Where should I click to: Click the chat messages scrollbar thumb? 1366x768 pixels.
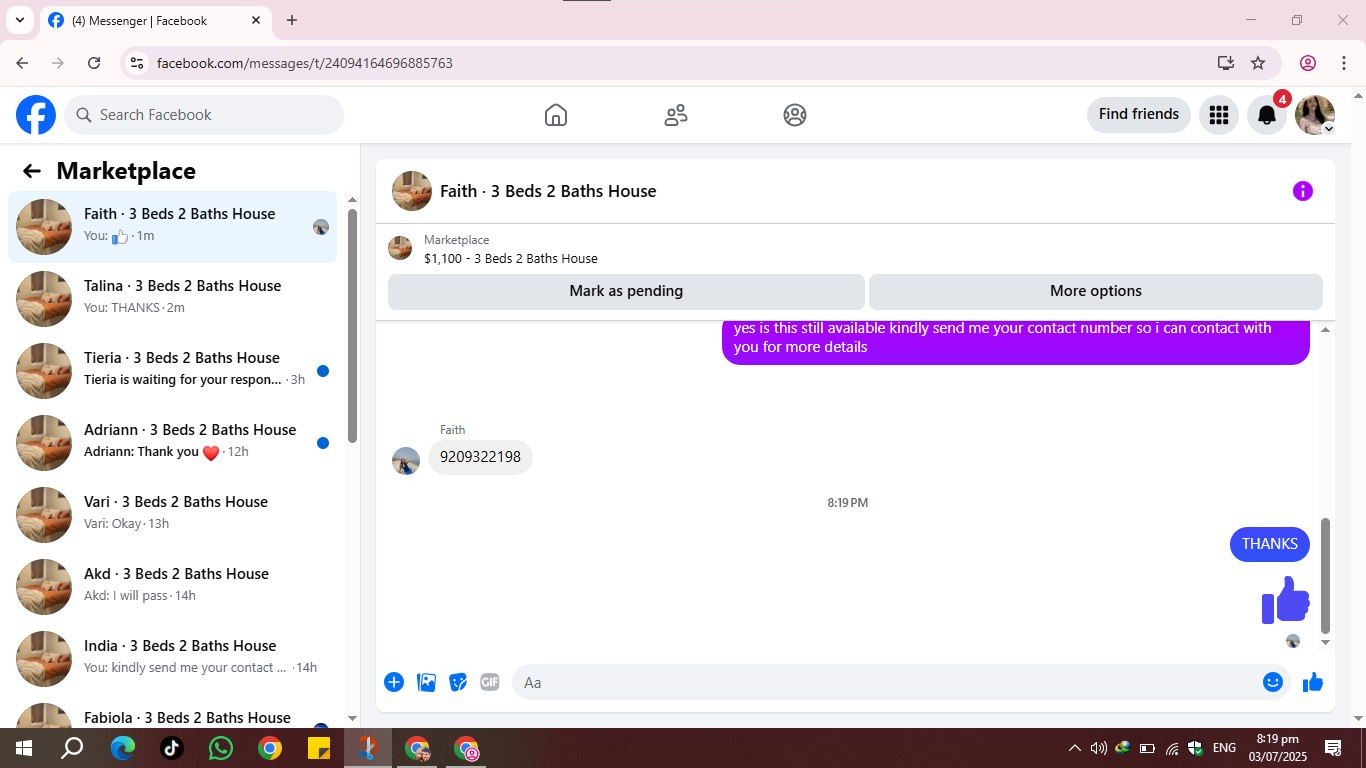click(1326, 576)
